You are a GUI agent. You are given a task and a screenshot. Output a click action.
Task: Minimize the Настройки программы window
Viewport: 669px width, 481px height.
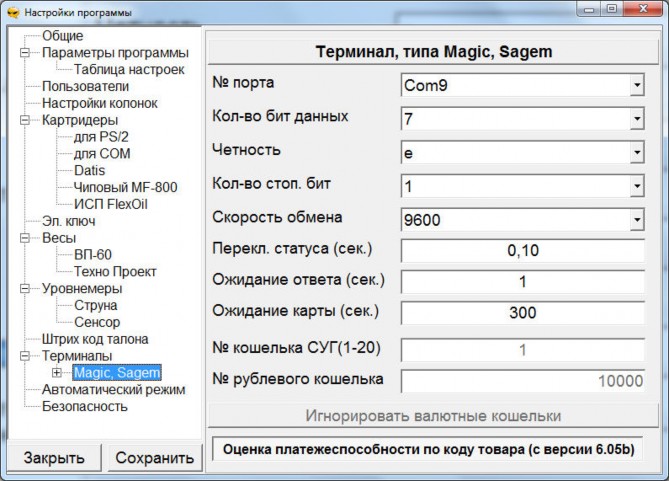pyautogui.click(x=590, y=9)
